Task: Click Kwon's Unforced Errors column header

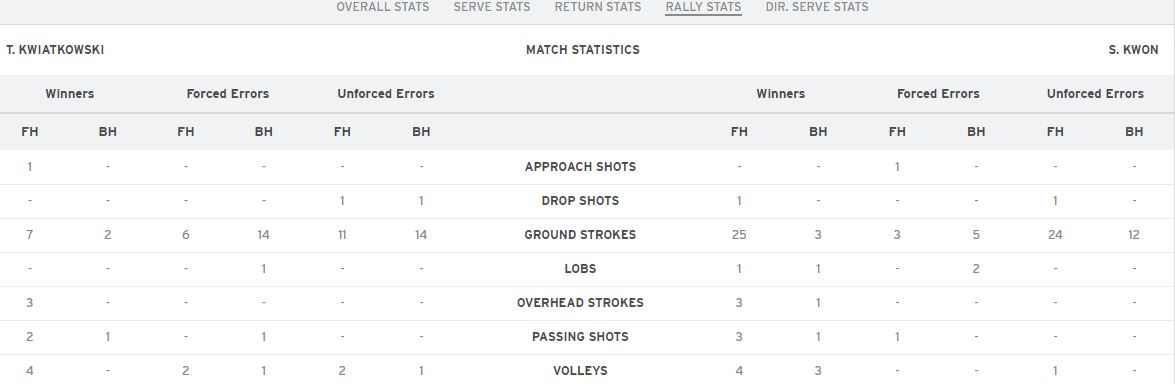Action: (1096, 94)
